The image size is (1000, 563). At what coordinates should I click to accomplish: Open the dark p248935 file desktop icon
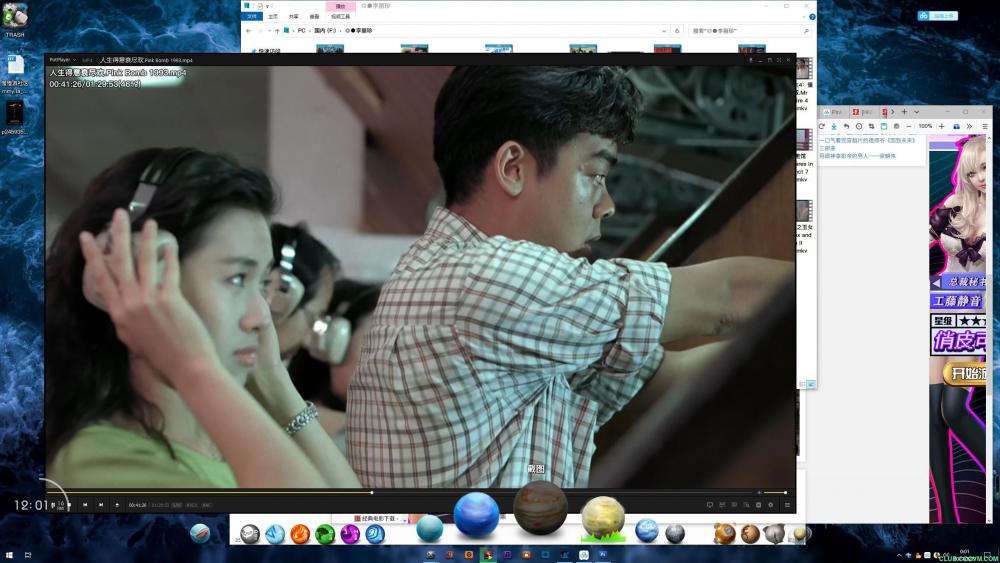click(14, 117)
